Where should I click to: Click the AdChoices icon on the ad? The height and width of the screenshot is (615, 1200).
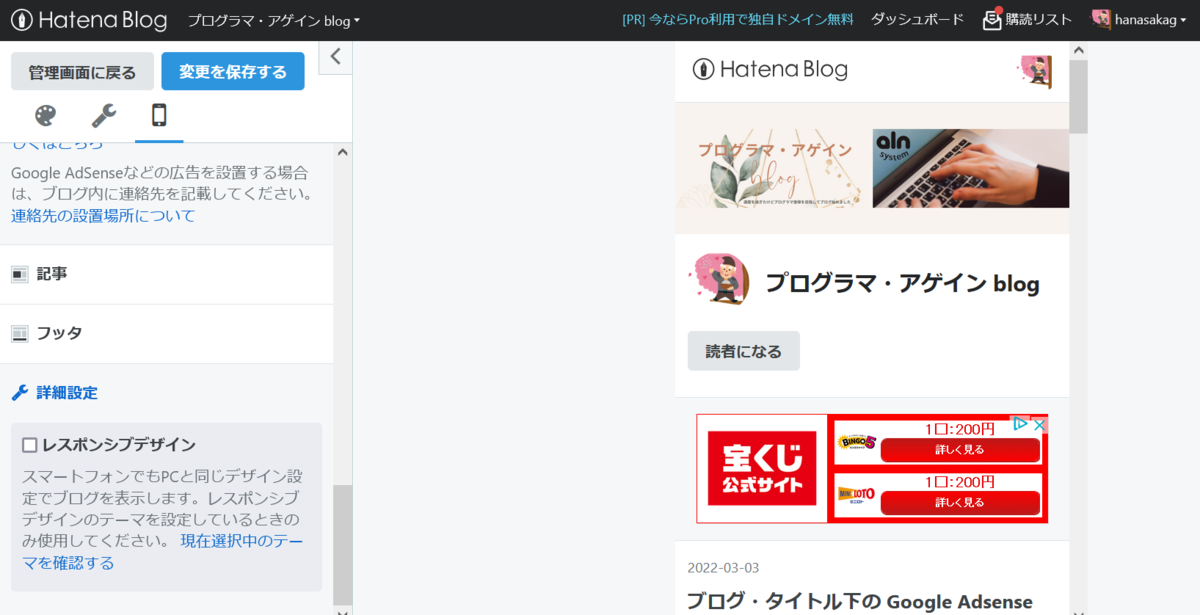[1021, 424]
